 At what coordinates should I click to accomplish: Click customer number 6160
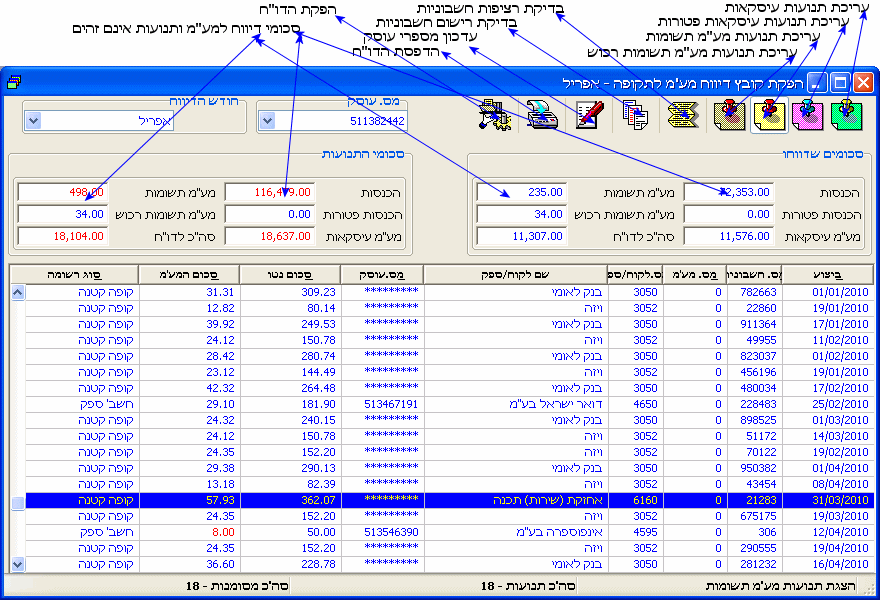pyautogui.click(x=645, y=500)
